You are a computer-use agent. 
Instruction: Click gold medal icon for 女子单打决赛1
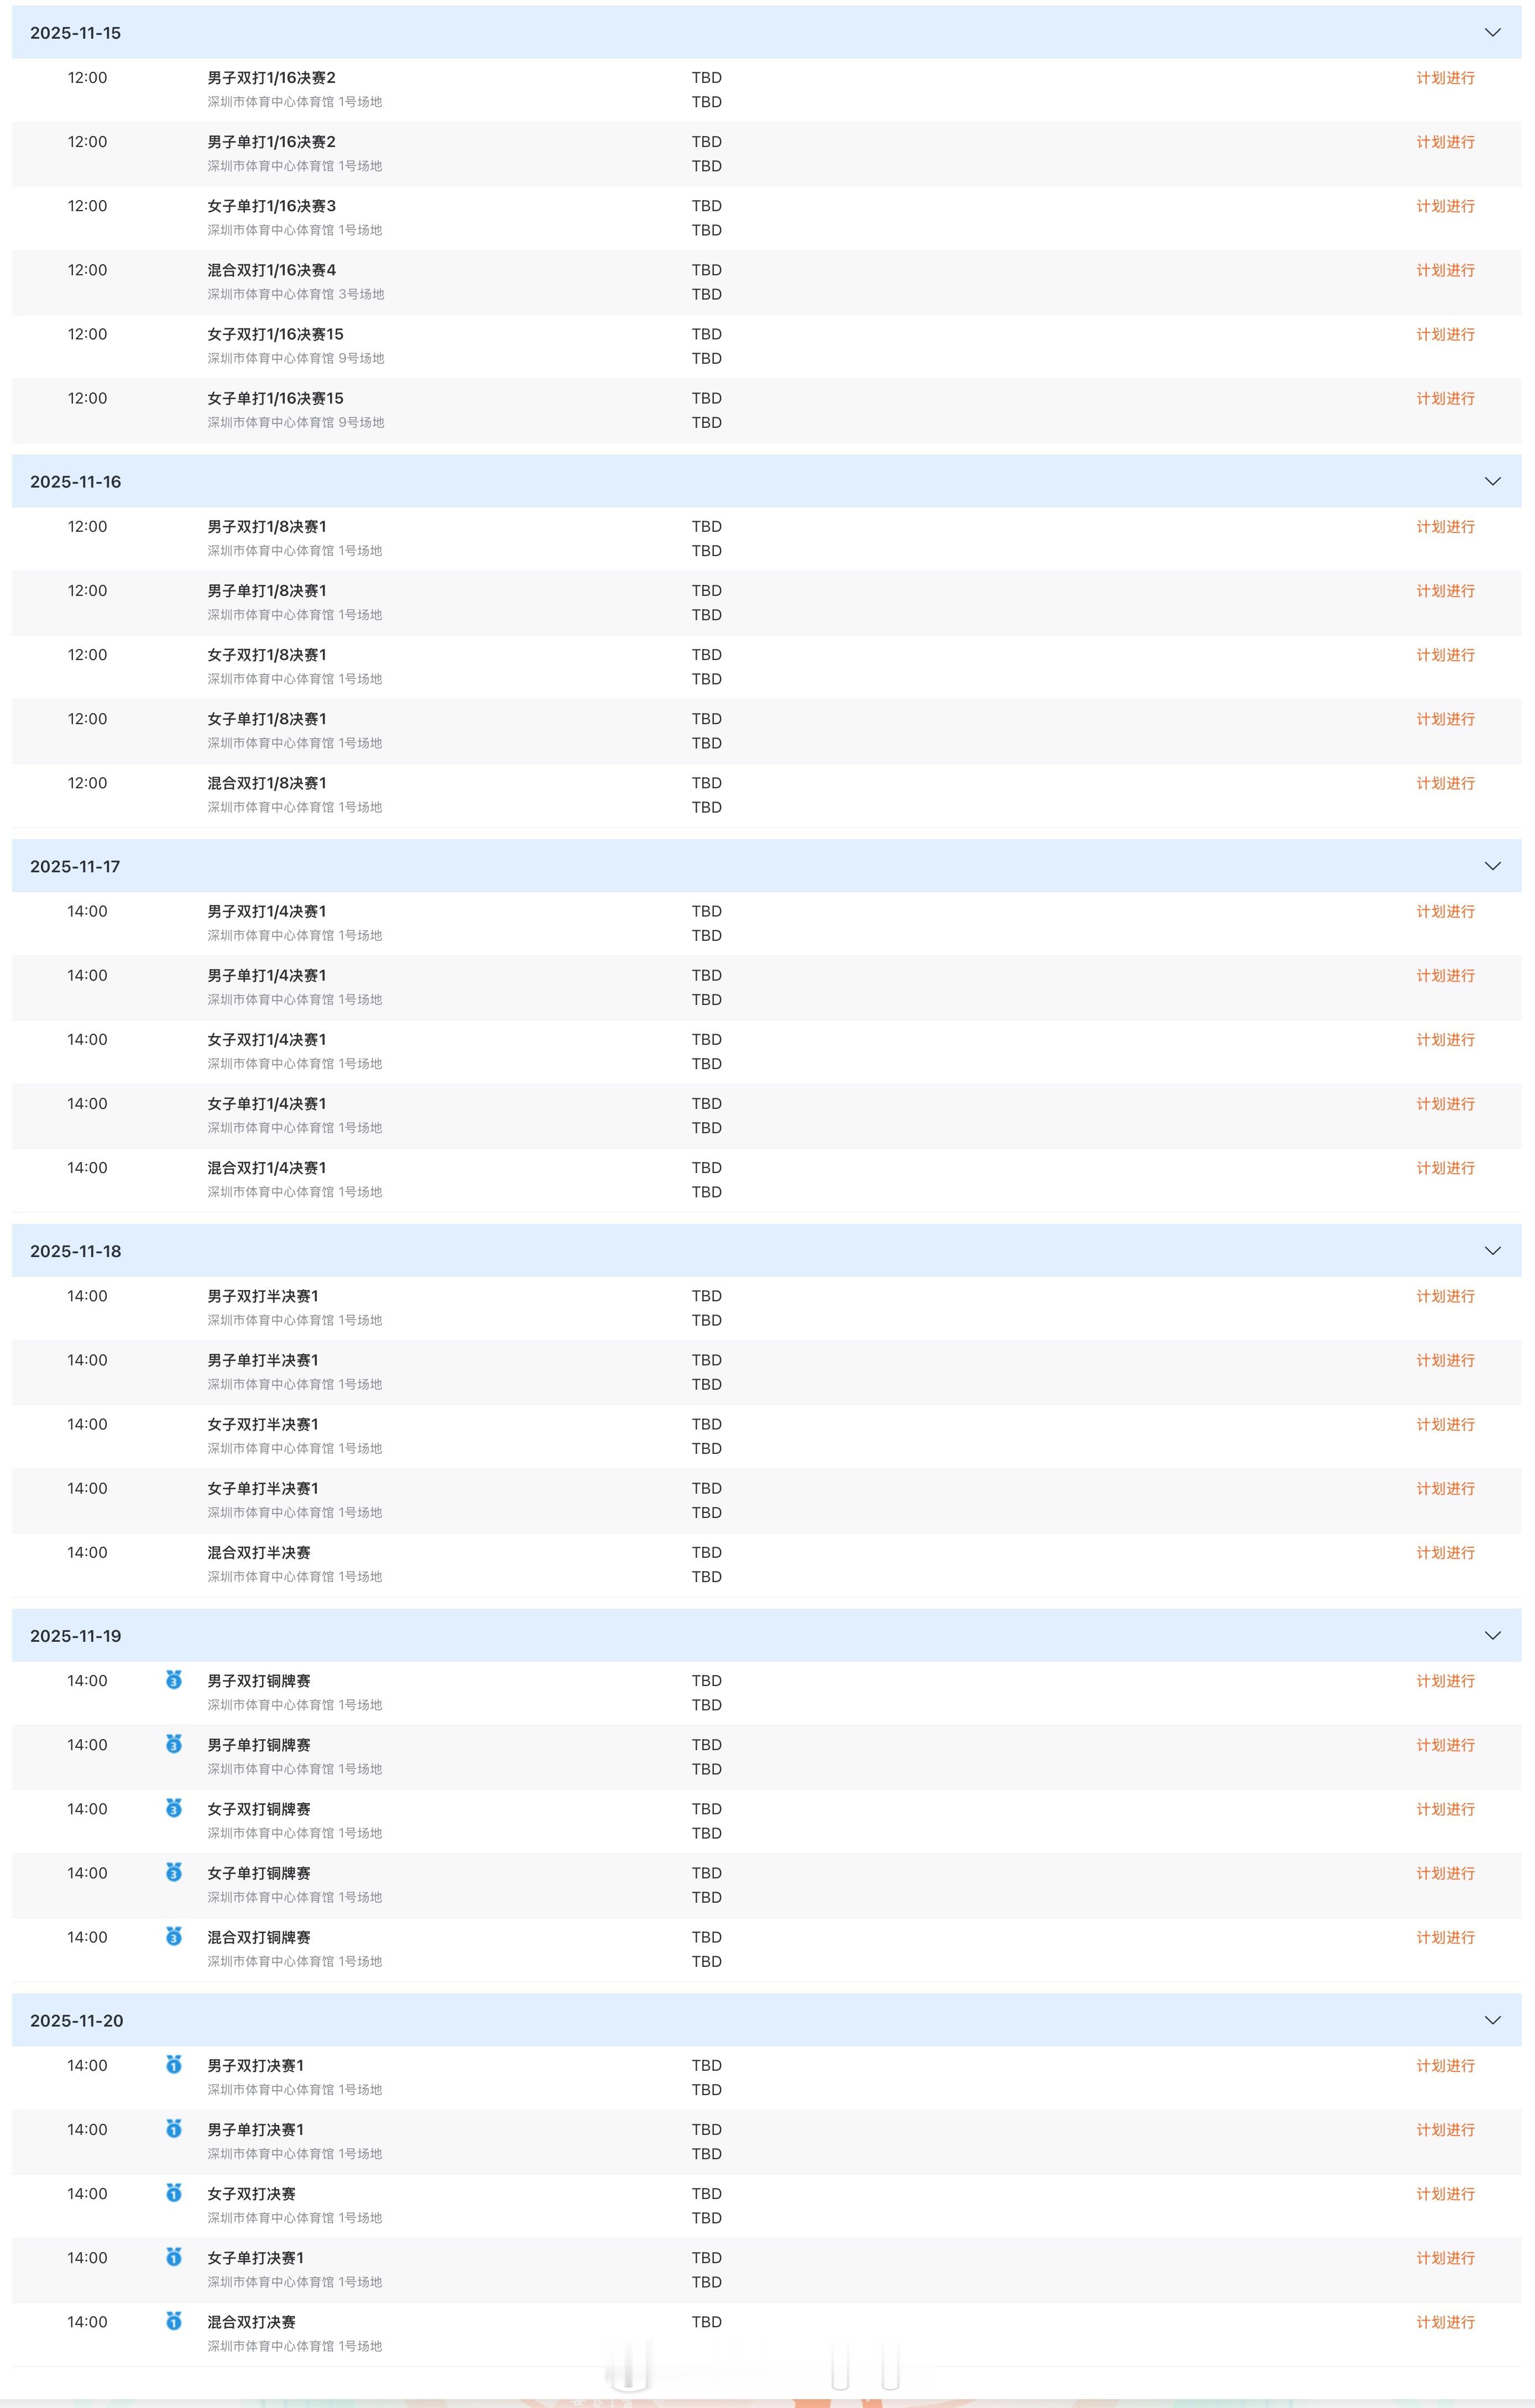[x=174, y=2256]
